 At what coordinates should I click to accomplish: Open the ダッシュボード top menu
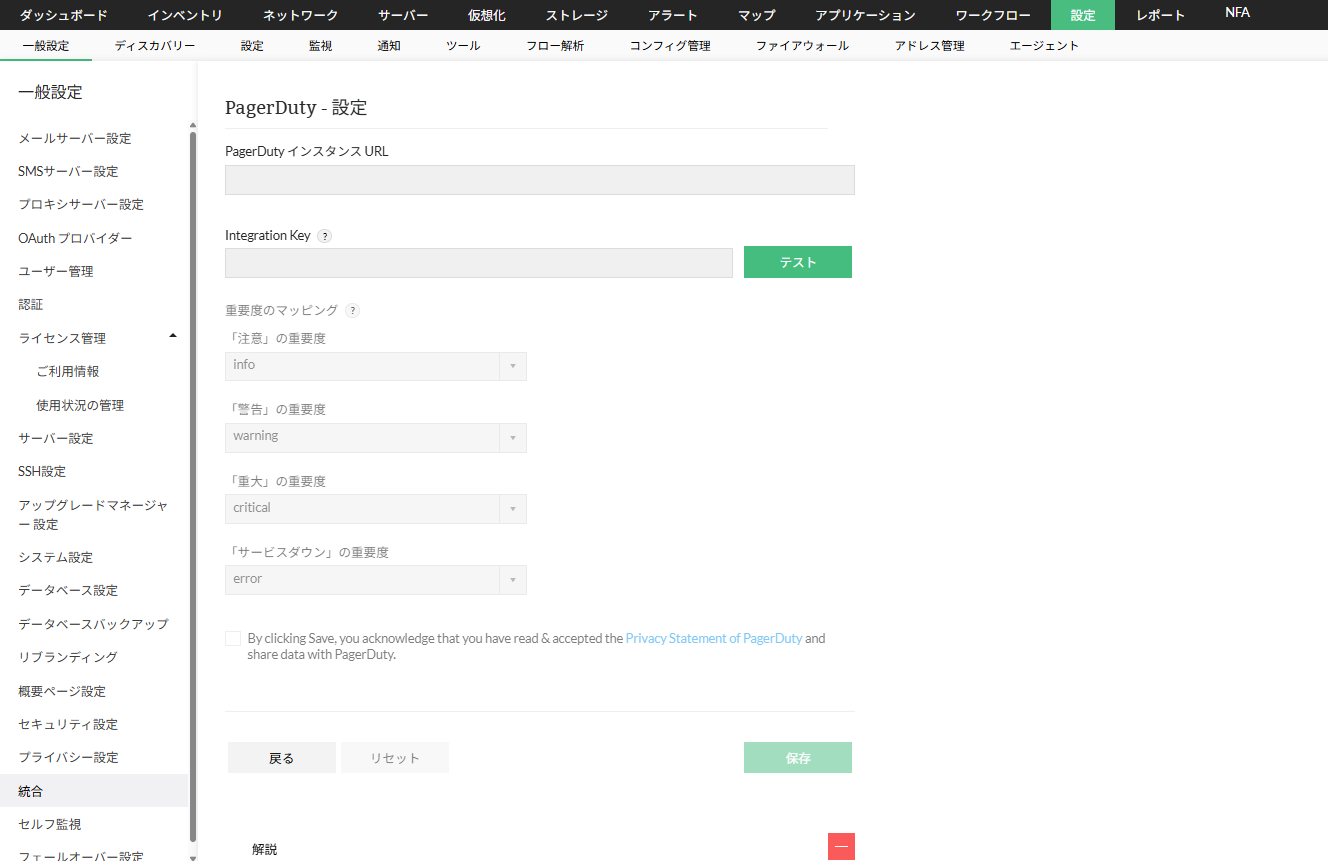point(63,15)
